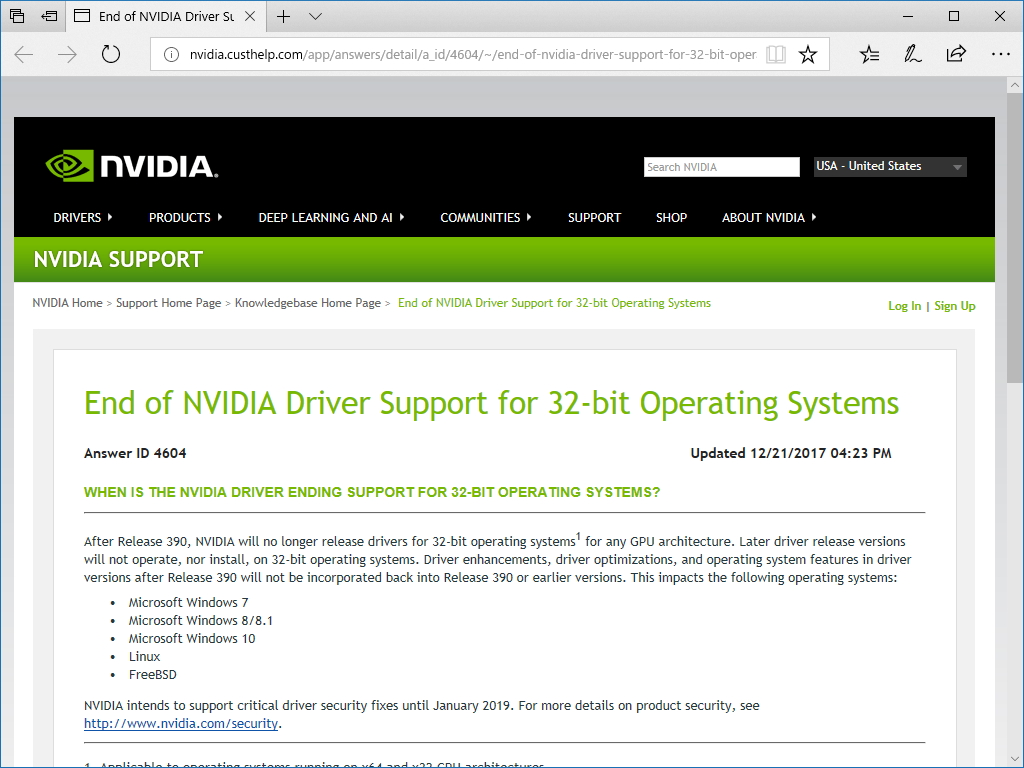1024x768 pixels.
Task: Toggle Reading view book icon
Action: coord(776,54)
